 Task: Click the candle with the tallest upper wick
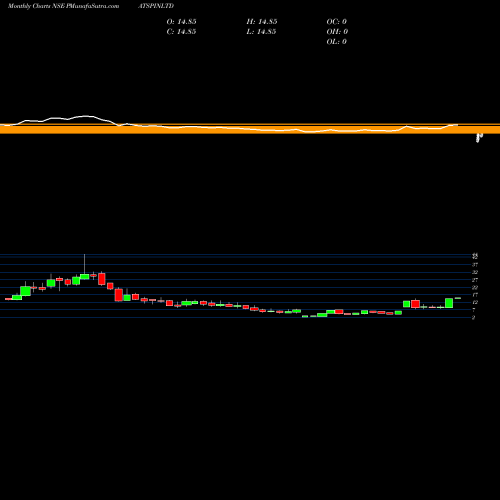tap(85, 276)
